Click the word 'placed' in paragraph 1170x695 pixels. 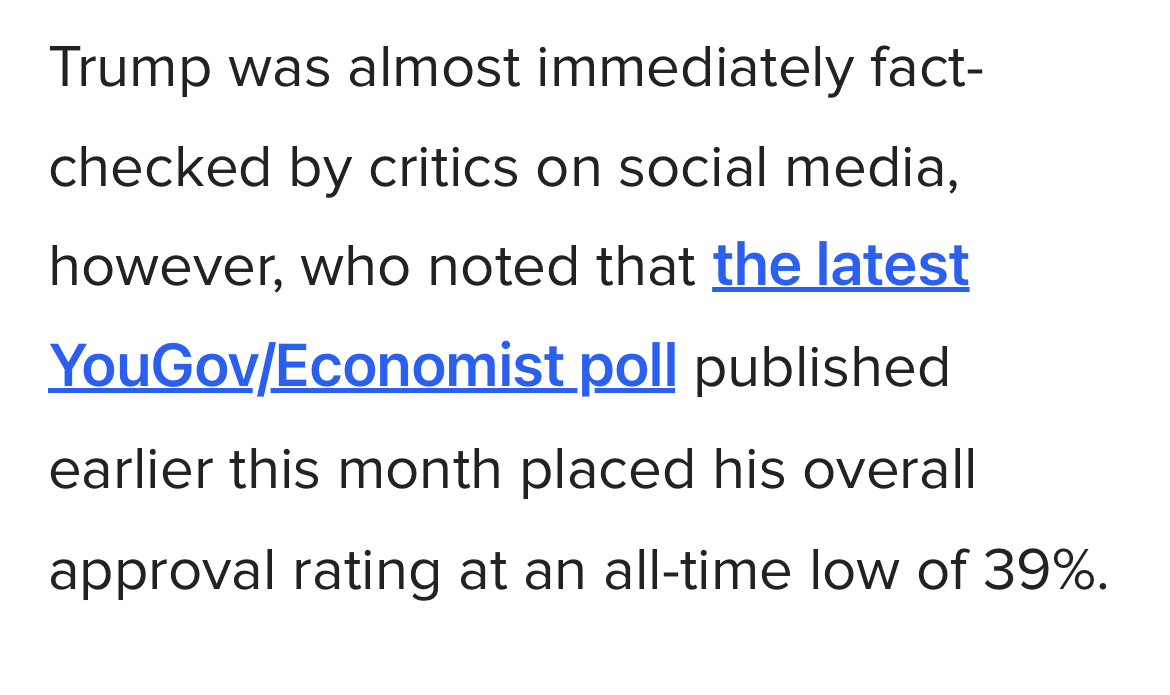[606, 468]
